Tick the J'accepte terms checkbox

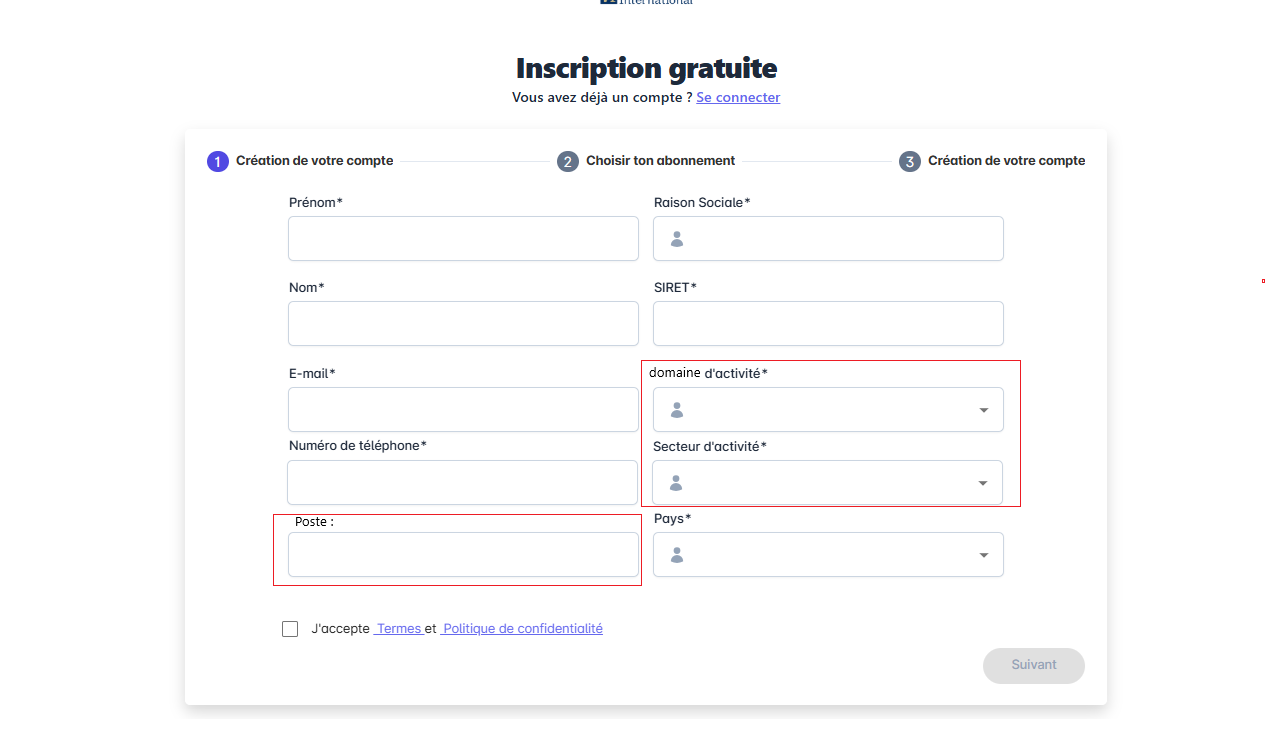coord(290,629)
